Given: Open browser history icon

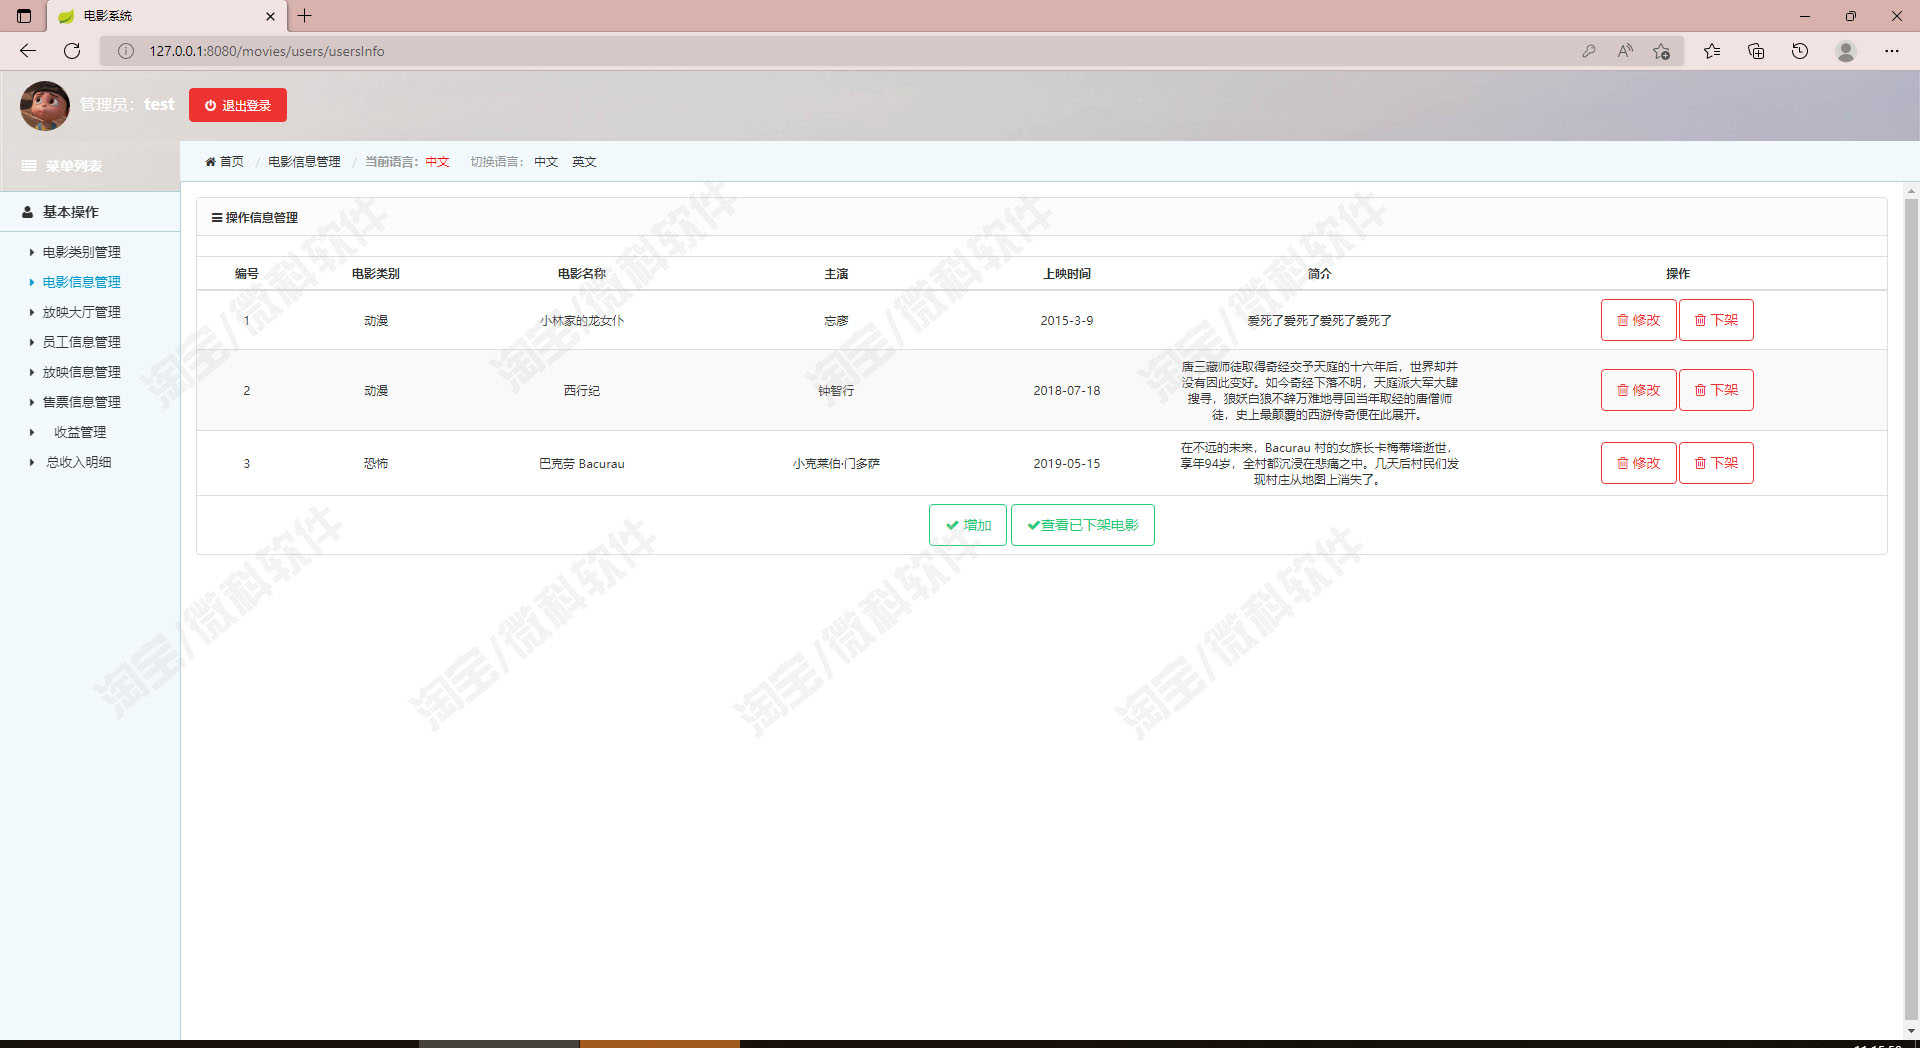Looking at the screenshot, I should coord(1800,51).
